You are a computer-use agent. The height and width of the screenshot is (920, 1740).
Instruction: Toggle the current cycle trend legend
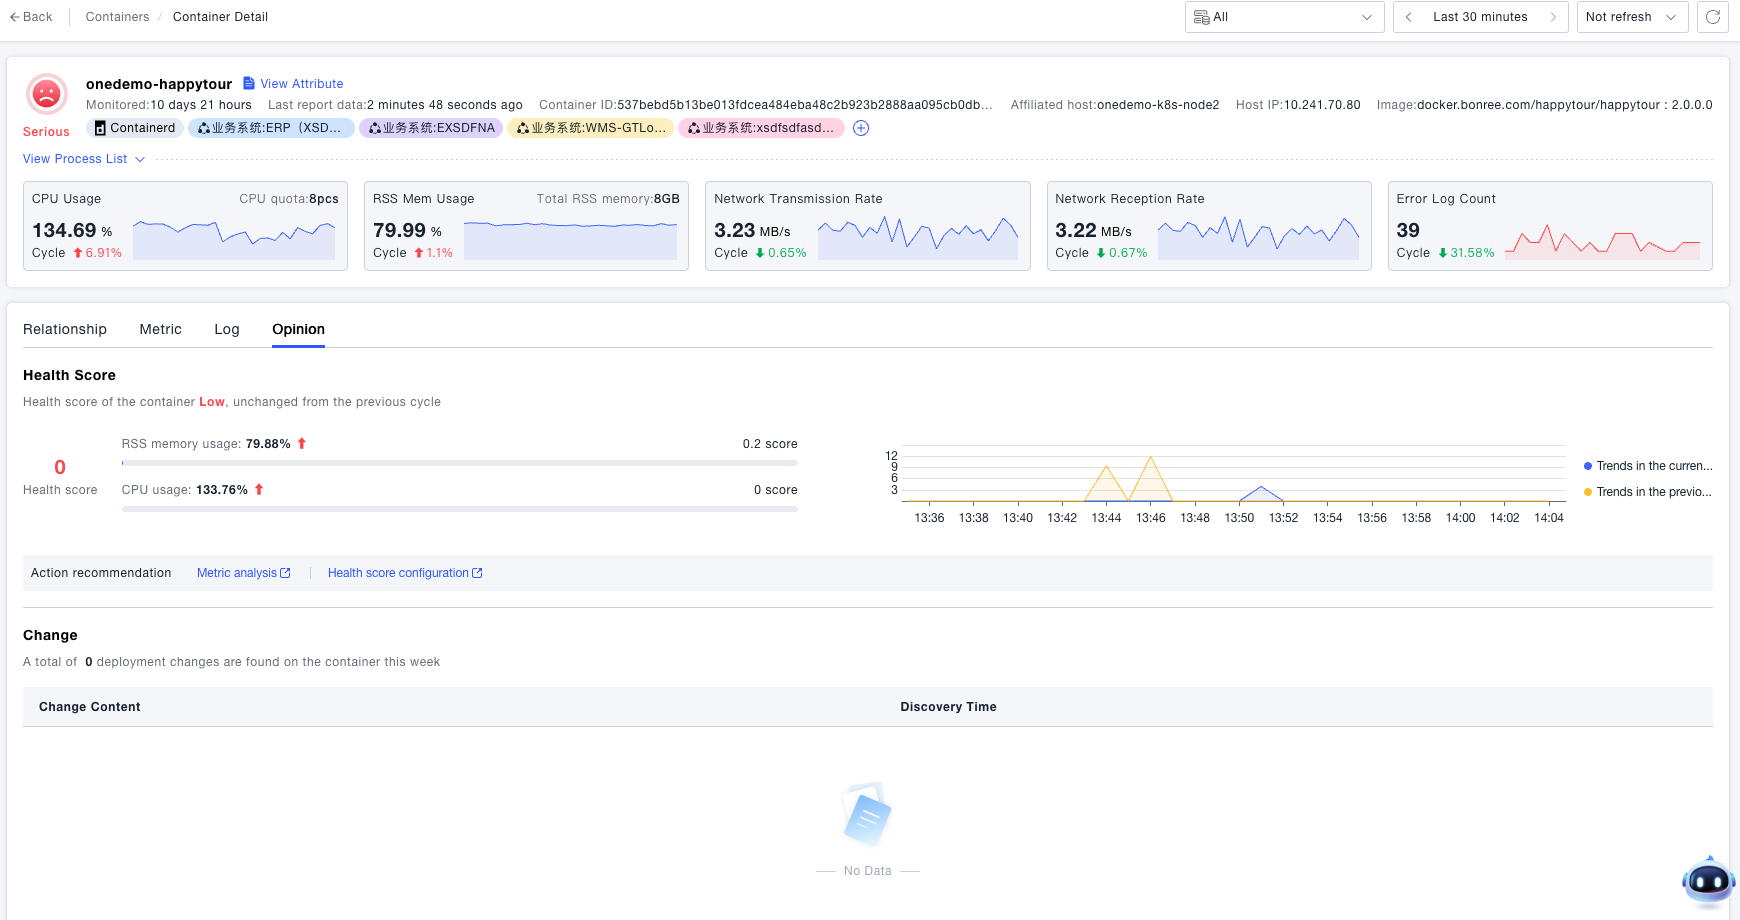pyautogui.click(x=1647, y=466)
